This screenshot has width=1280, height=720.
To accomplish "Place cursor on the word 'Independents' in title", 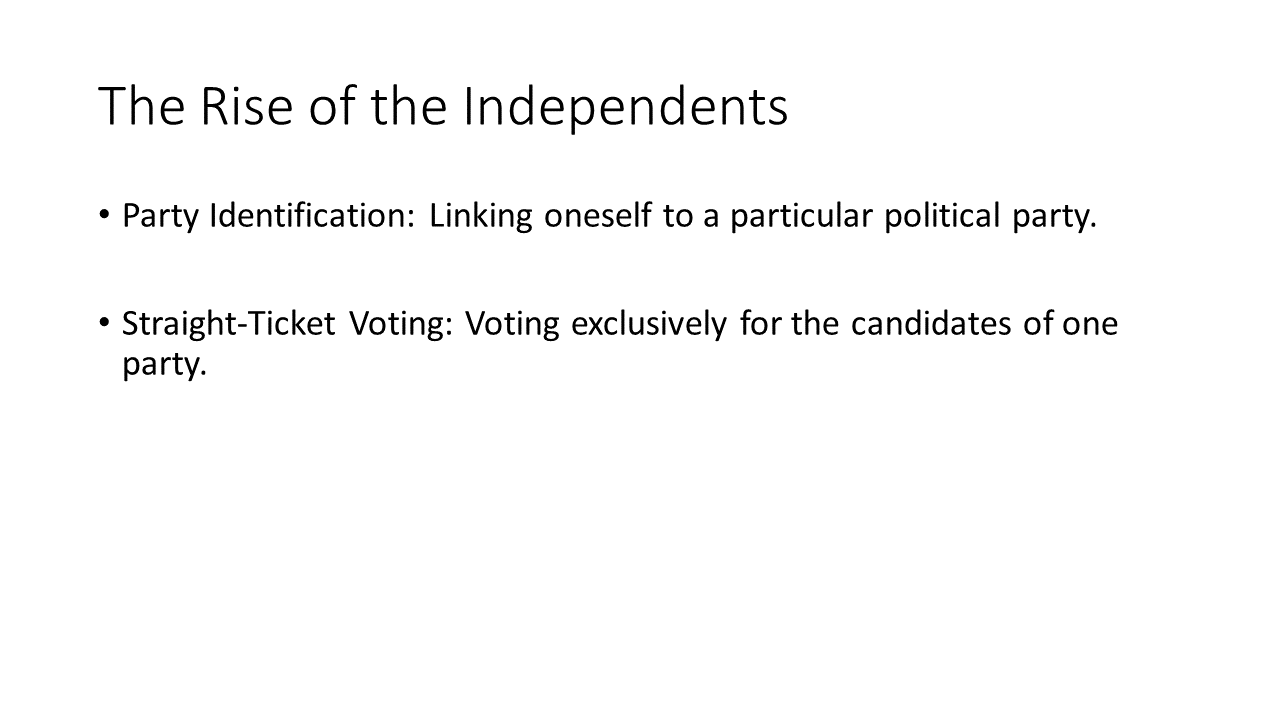I will 625,107.
